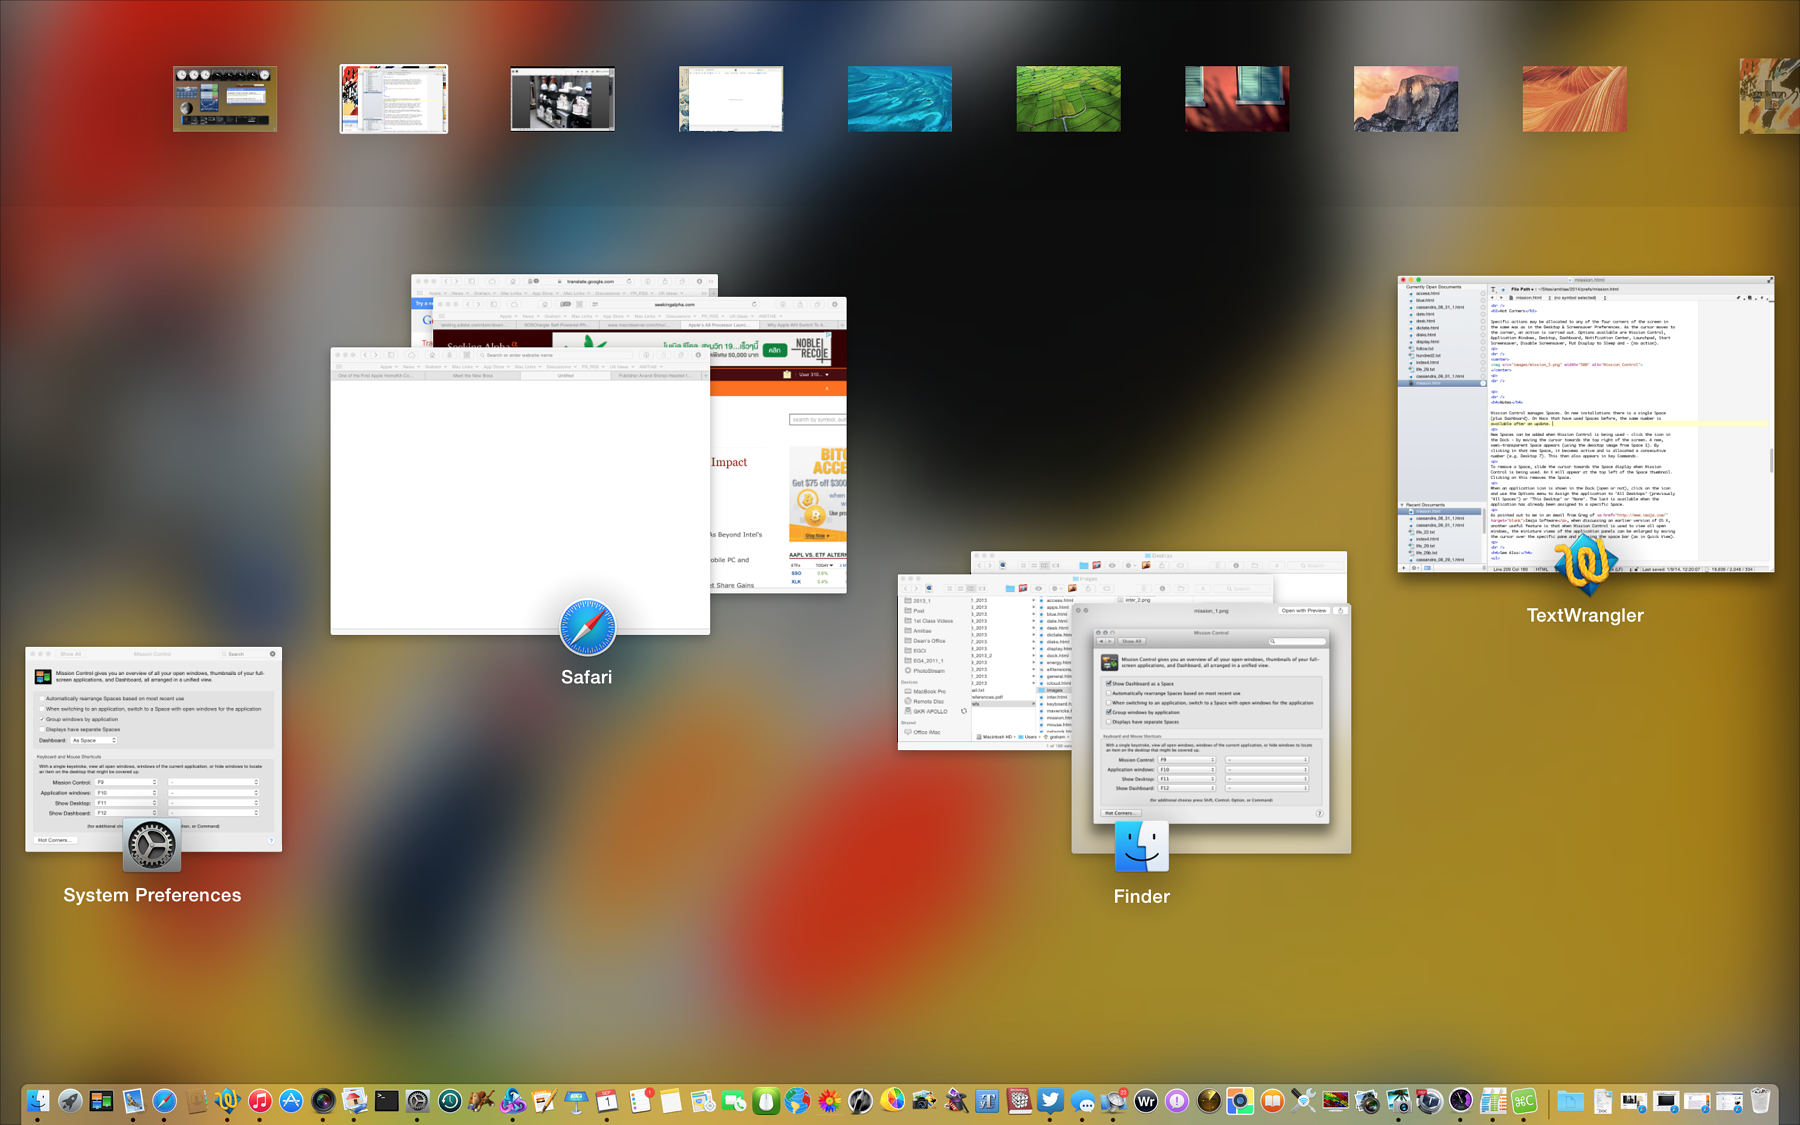Open Mission Control F9 shortcut popup
1800x1125 pixels.
tap(126, 782)
